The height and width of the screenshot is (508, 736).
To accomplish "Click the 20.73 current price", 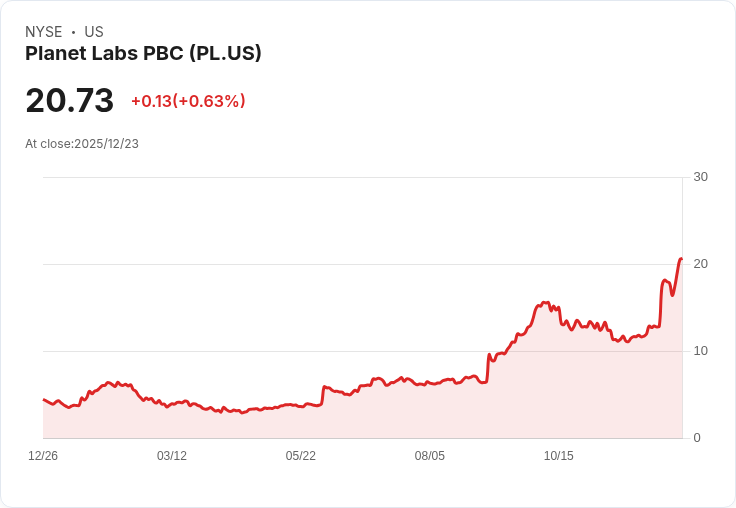I will [69, 100].
